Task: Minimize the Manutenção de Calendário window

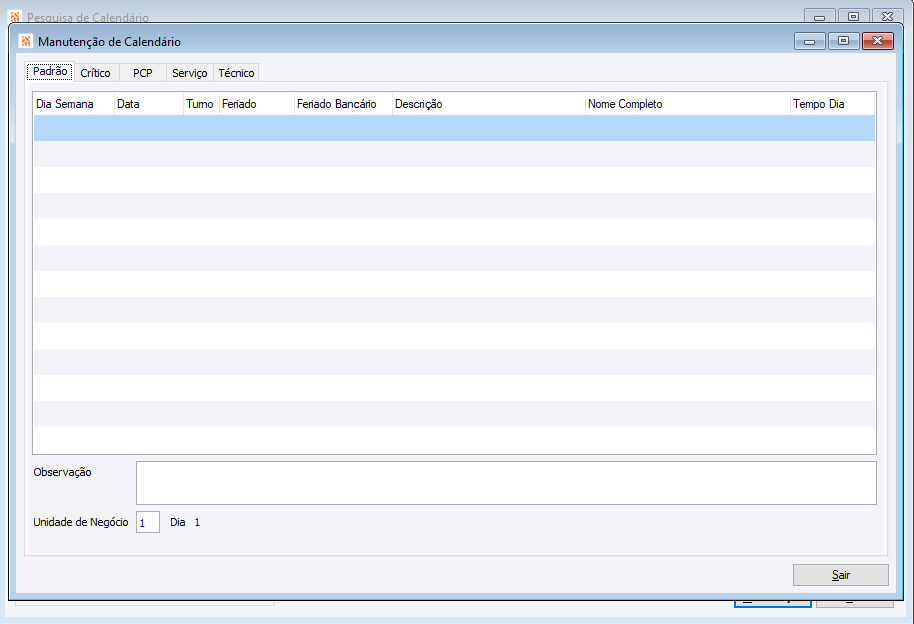Action: click(x=810, y=41)
